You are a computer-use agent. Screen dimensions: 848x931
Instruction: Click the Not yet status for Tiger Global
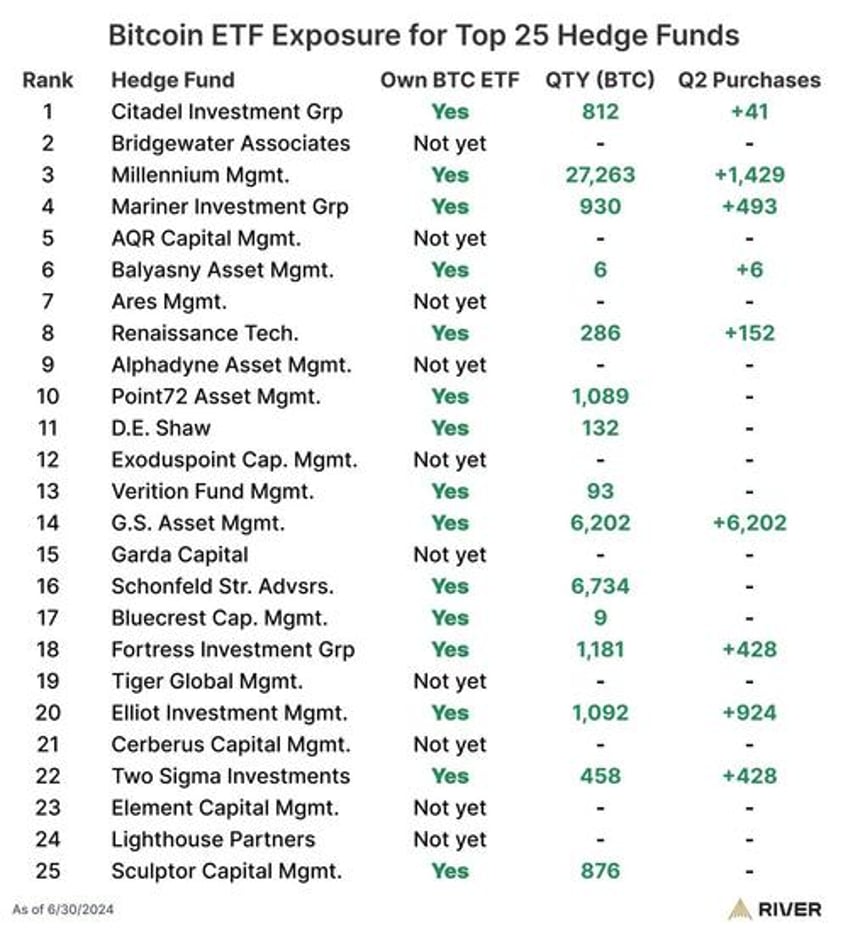coord(450,682)
